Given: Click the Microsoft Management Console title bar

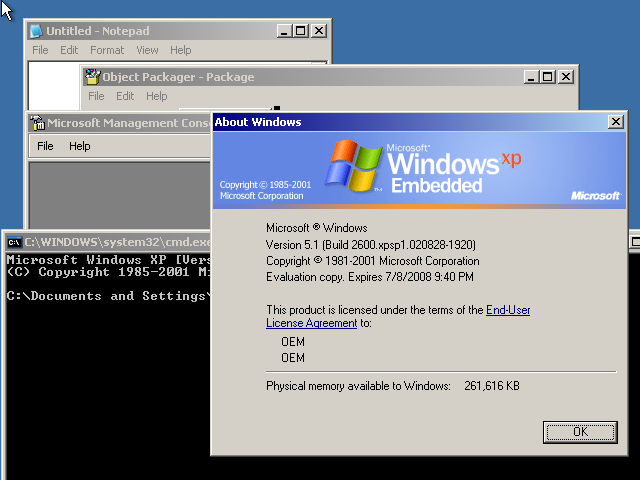Looking at the screenshot, I should click(120, 123).
